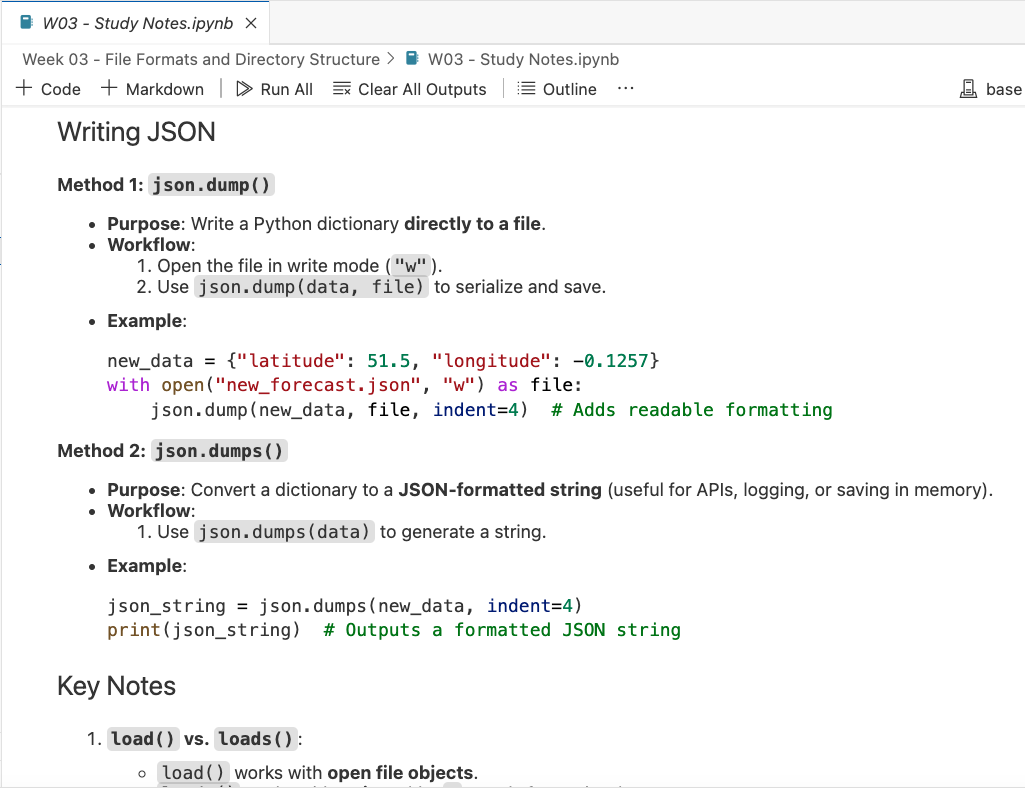
Task: Expand the Week 03 folder breadcrumb
Action: pos(200,59)
